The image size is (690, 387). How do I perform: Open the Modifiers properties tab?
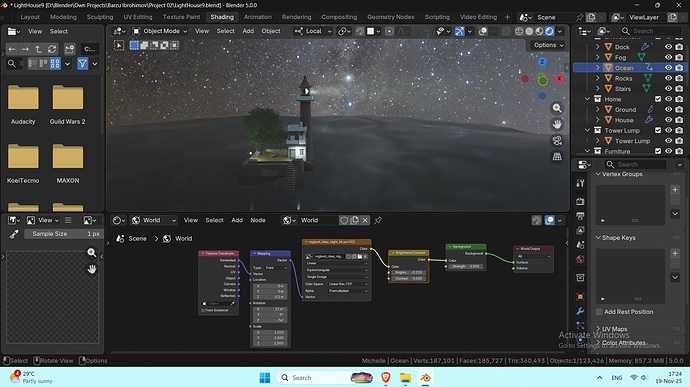tap(580, 311)
